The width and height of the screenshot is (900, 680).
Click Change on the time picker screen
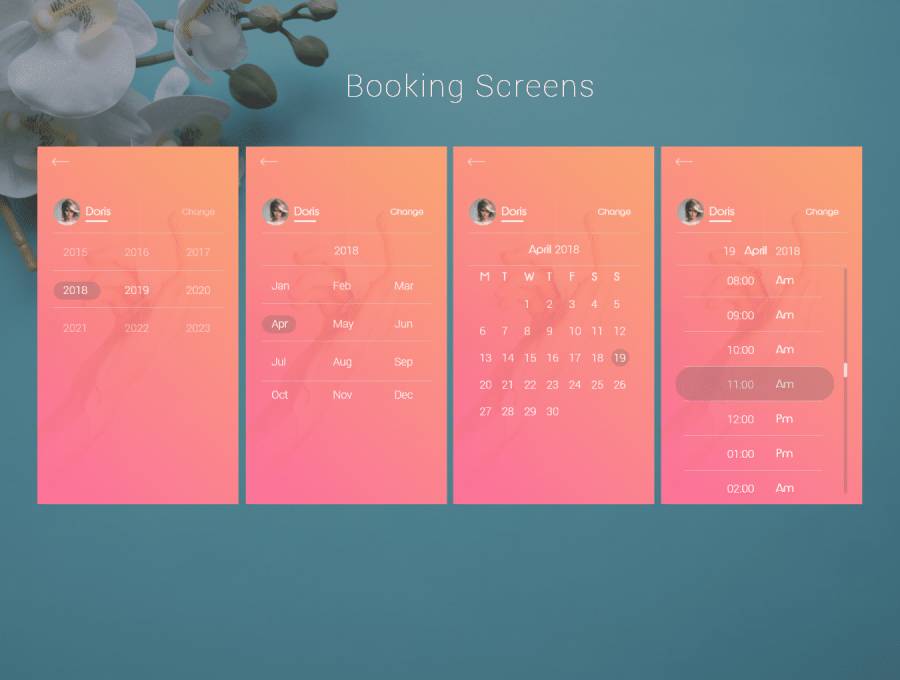coord(822,212)
